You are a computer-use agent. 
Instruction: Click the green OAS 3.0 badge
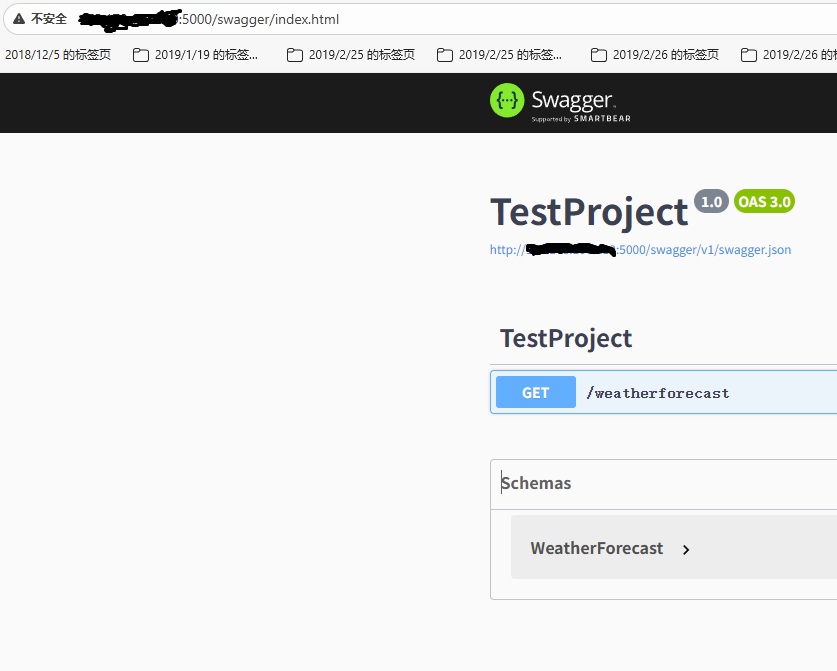(x=764, y=201)
